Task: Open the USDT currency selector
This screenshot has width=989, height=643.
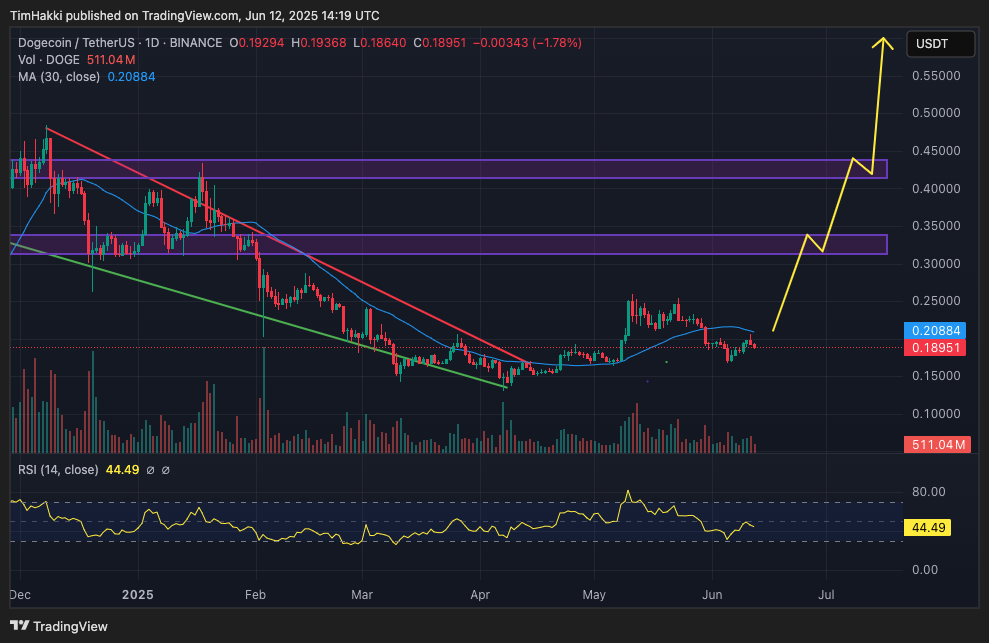Action: click(940, 44)
